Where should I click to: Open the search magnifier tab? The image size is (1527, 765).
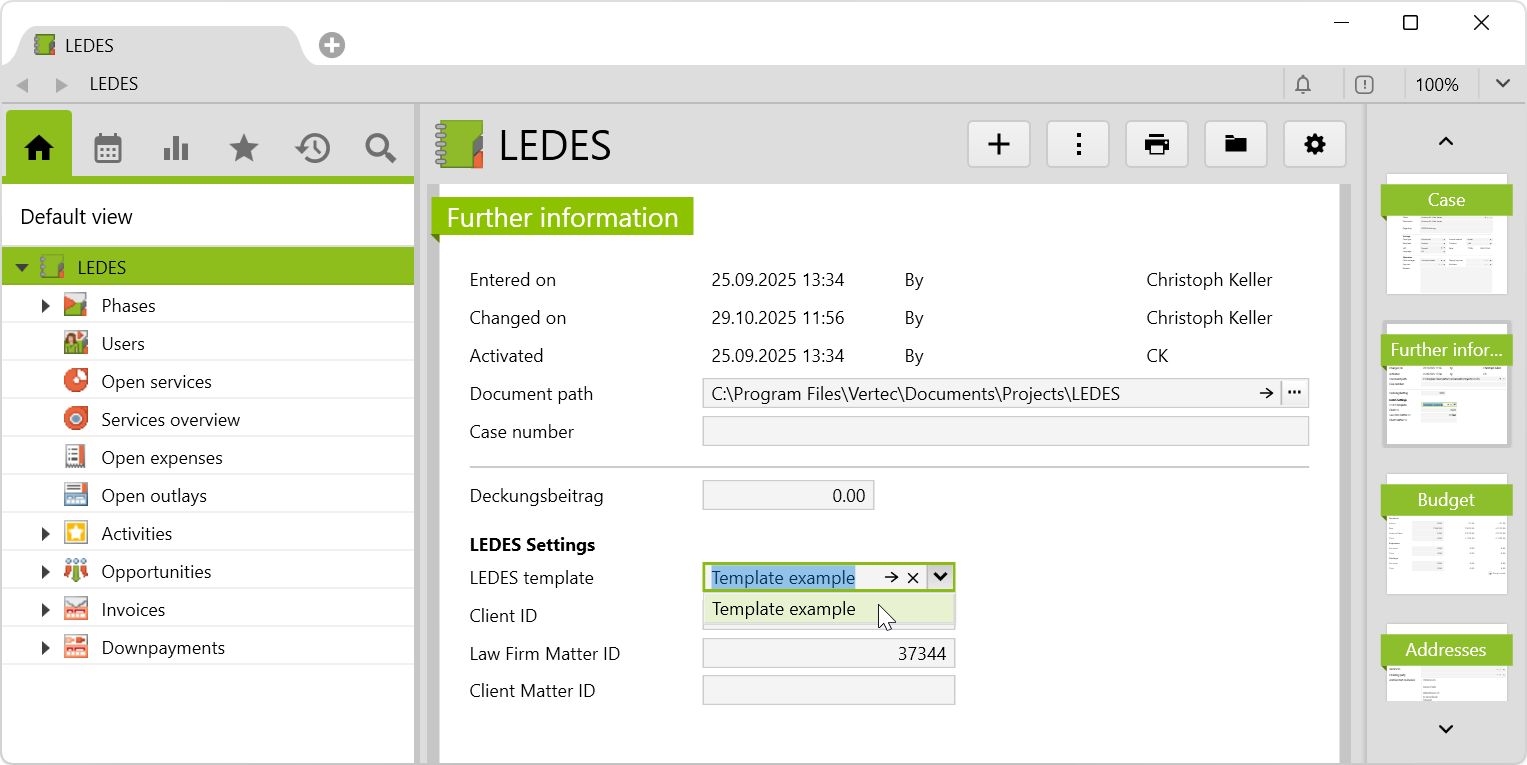(x=380, y=149)
